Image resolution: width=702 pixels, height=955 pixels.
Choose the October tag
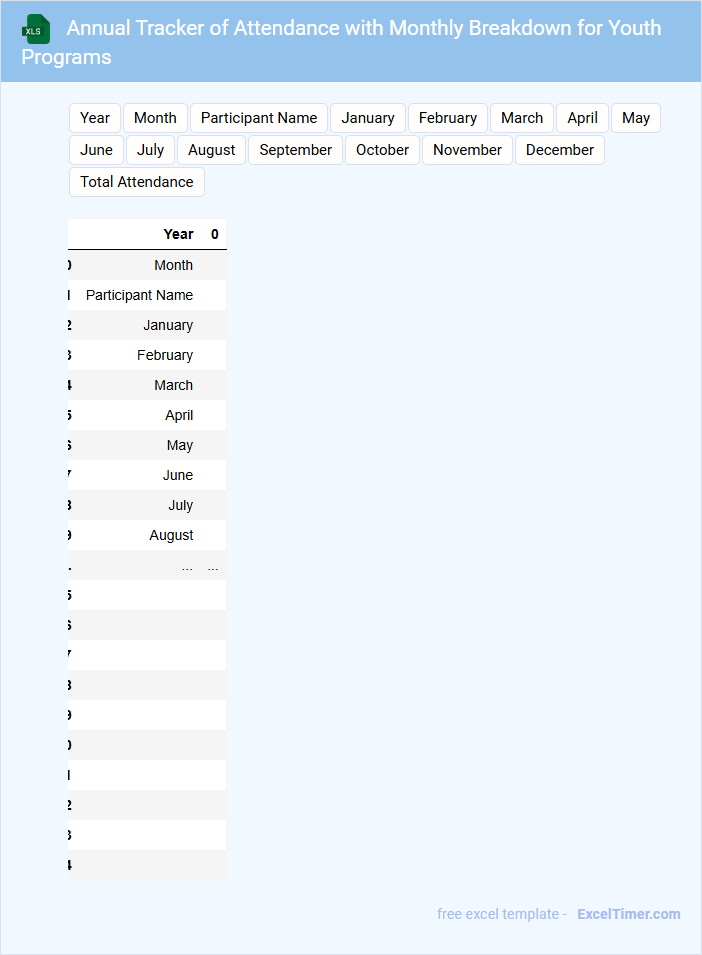tap(383, 150)
